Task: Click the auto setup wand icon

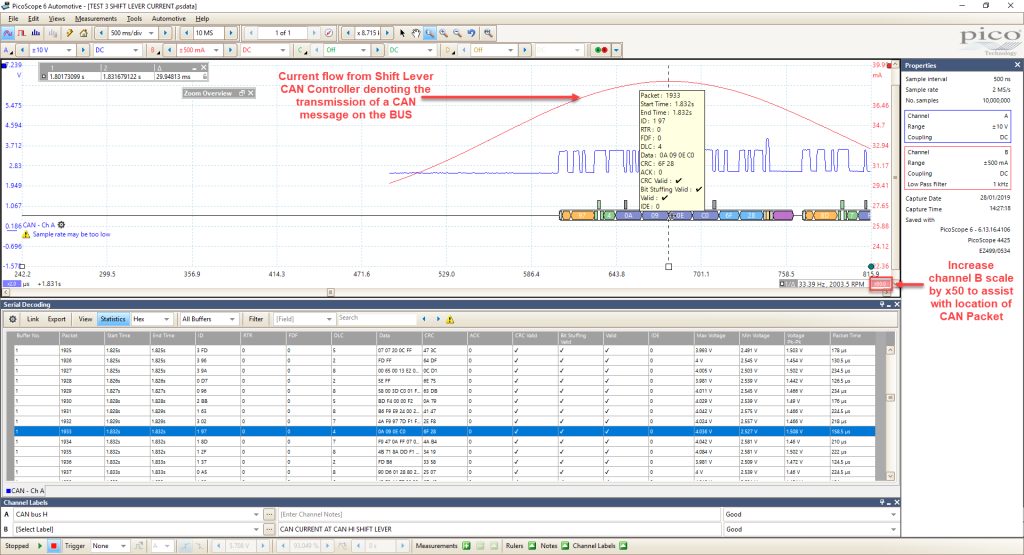Action: tap(69, 33)
